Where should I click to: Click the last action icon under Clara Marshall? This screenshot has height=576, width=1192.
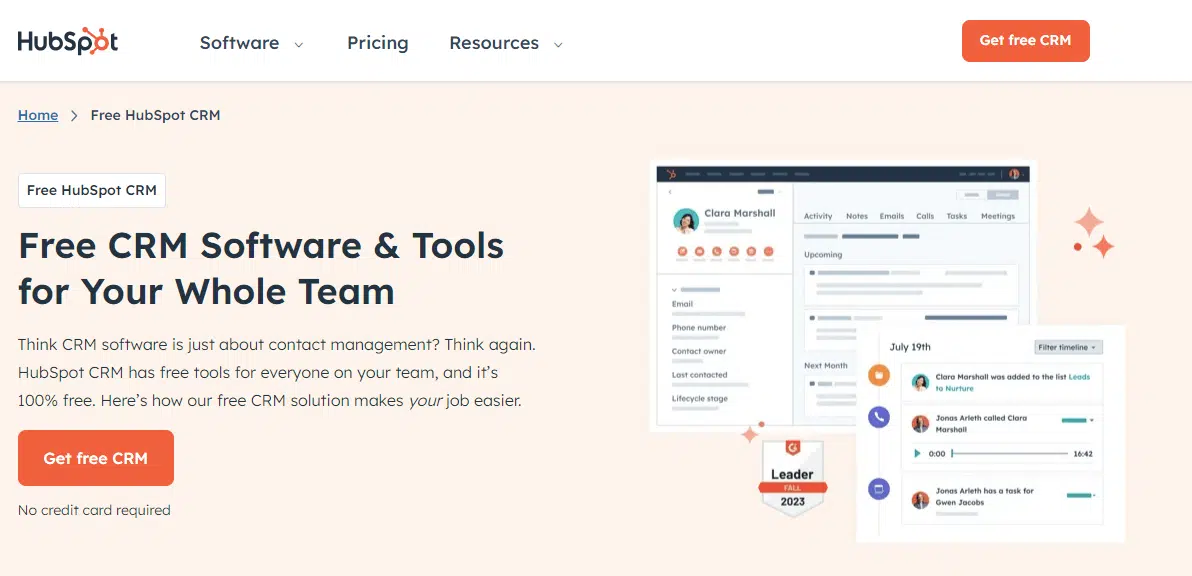pos(768,252)
